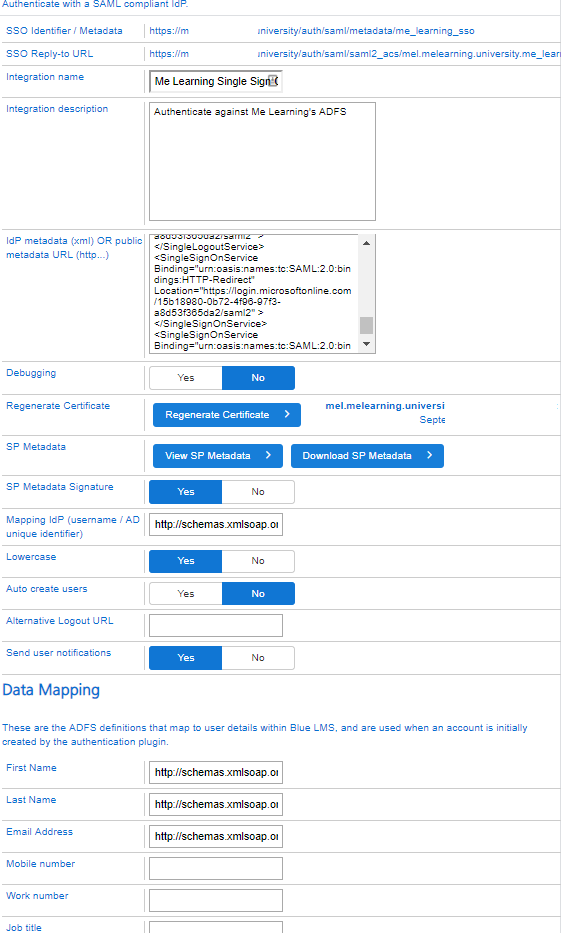Viewport: 565px width, 933px height.
Task: Click Download SP Metadata button
Action: (367, 456)
